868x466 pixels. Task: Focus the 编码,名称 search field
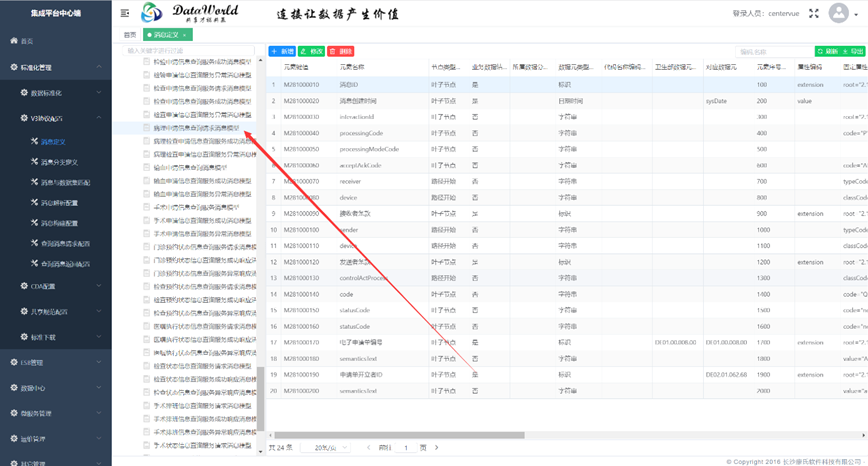(x=774, y=51)
